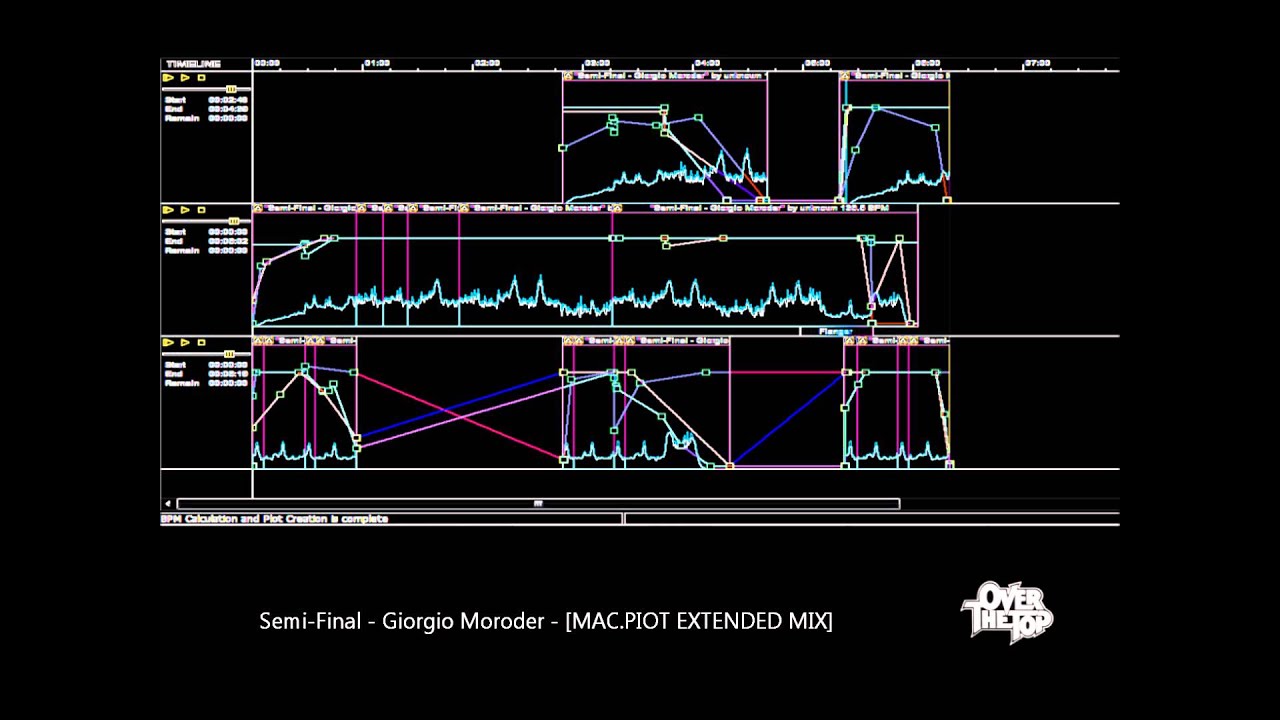This screenshot has width=1280, height=720.
Task: Click the orange icon of the 'Semi-Fi' middle-track clip
Action: 413,208
